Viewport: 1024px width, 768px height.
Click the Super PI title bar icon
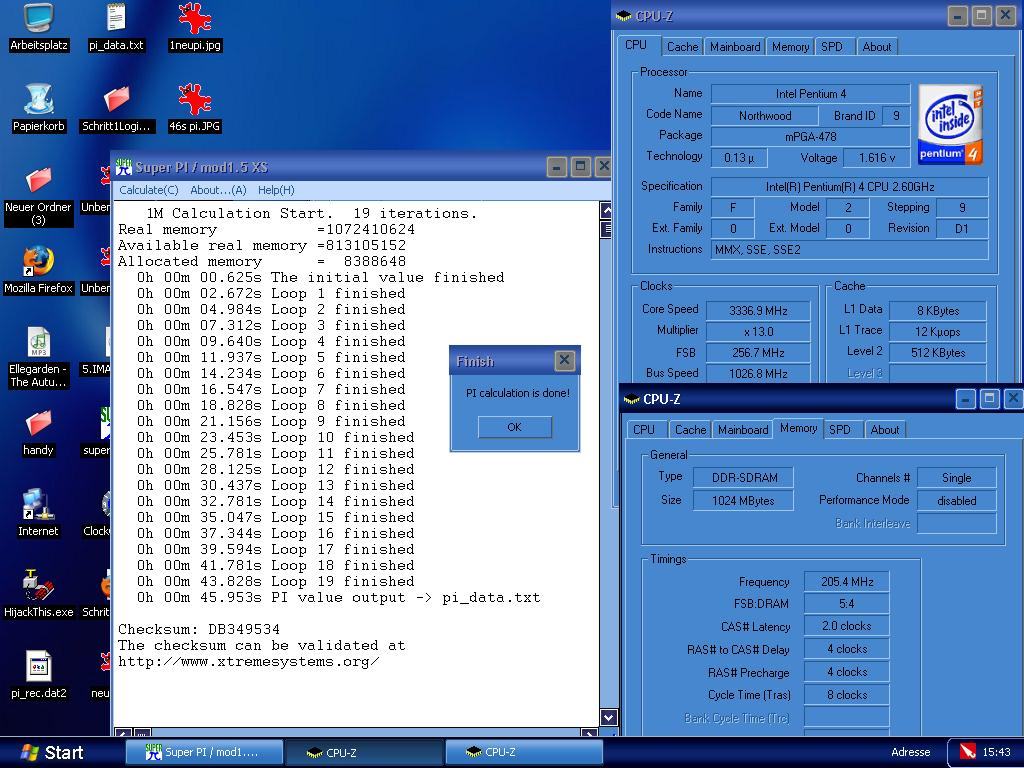pyautogui.click(x=123, y=167)
